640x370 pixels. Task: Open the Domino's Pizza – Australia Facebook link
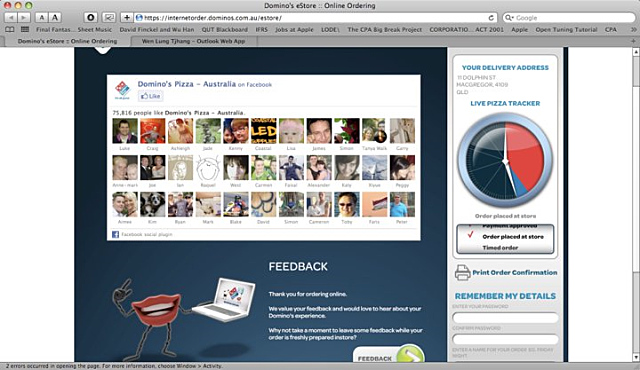tap(187, 84)
